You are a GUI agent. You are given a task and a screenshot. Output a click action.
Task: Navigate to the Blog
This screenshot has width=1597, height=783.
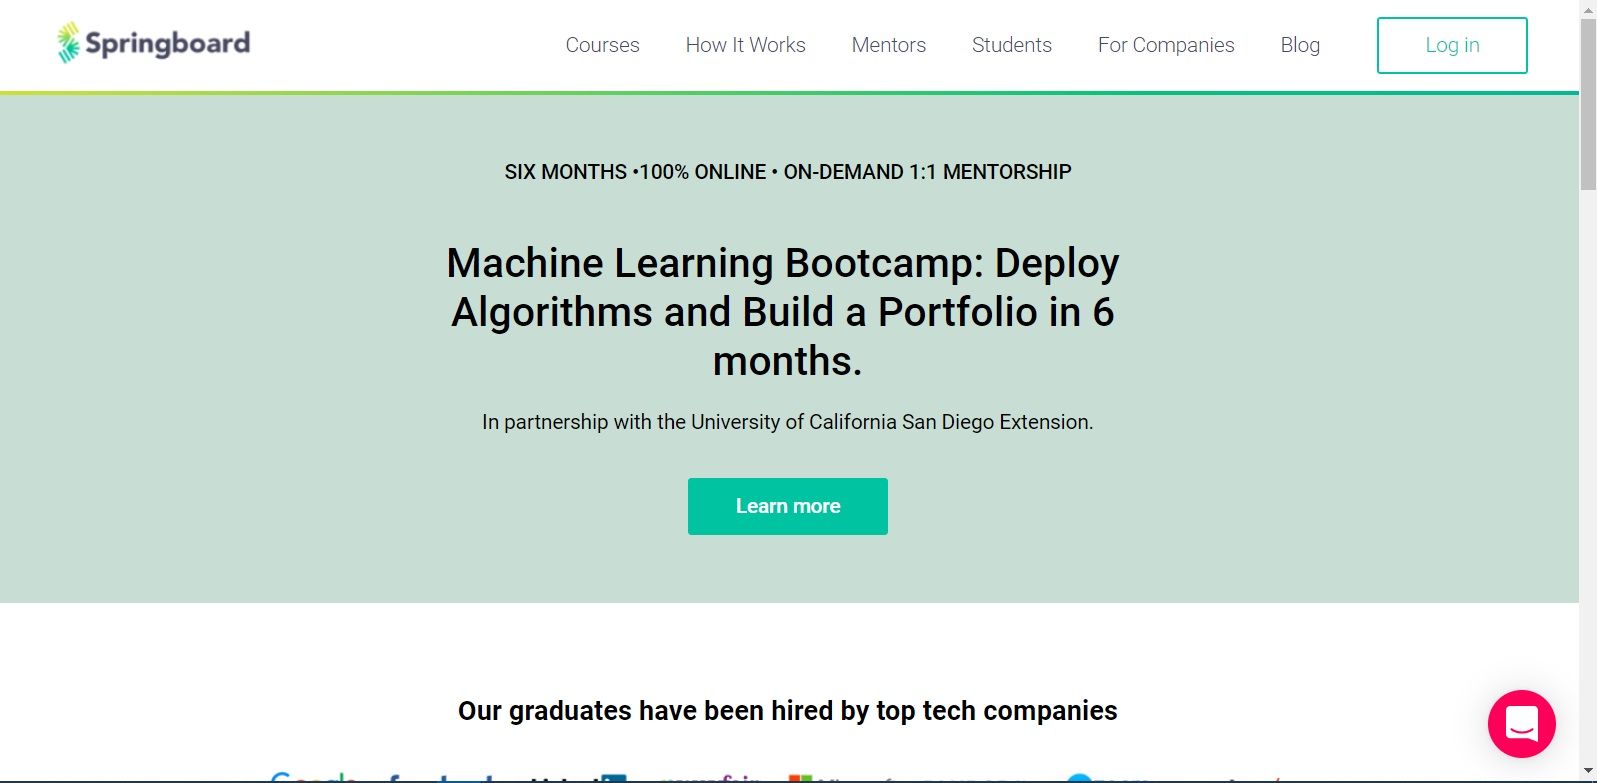pyautogui.click(x=1300, y=45)
